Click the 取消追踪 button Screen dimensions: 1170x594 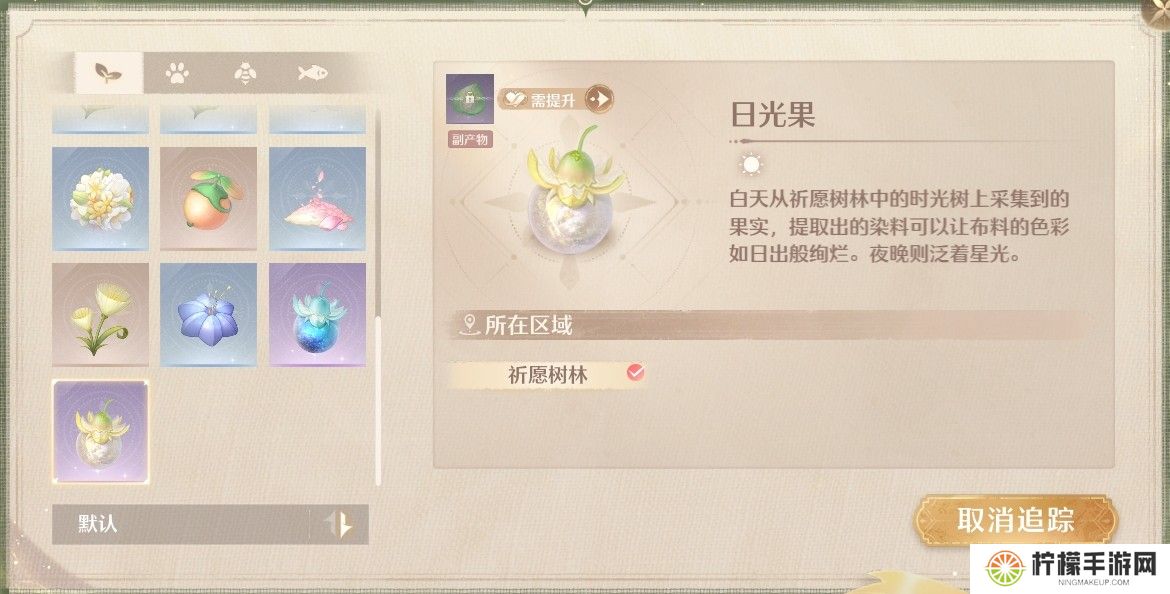(x=1016, y=520)
